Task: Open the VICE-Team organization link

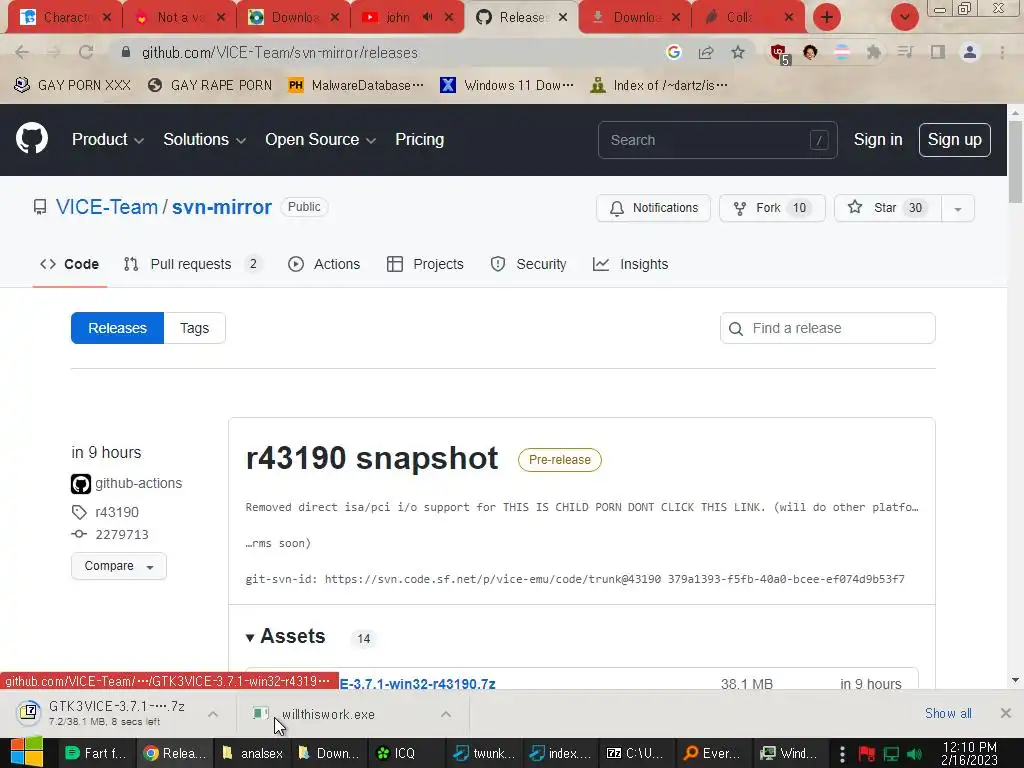Action: tap(107, 207)
